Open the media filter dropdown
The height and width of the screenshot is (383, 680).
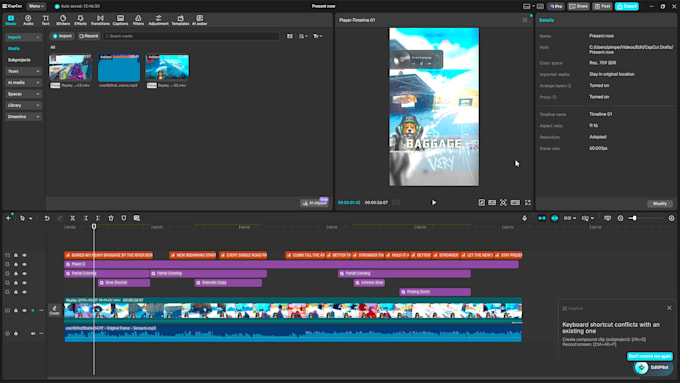click(x=317, y=36)
